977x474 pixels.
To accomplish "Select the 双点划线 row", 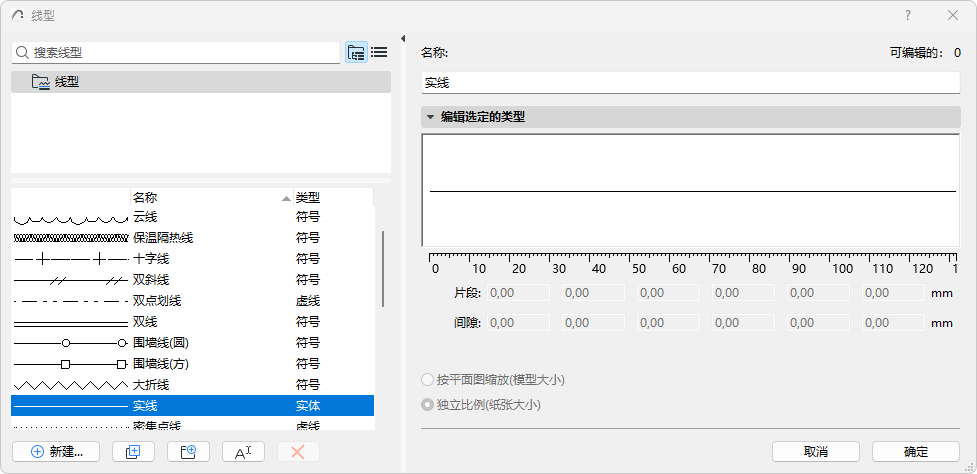I will click(193, 301).
